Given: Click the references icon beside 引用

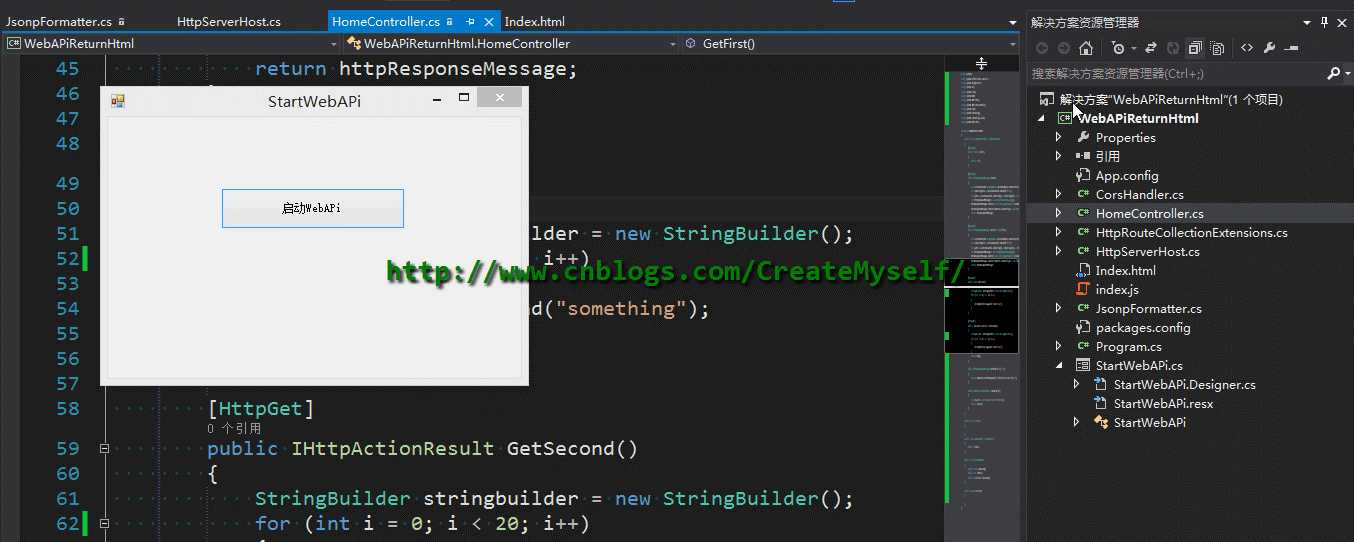Looking at the screenshot, I should [x=1083, y=156].
